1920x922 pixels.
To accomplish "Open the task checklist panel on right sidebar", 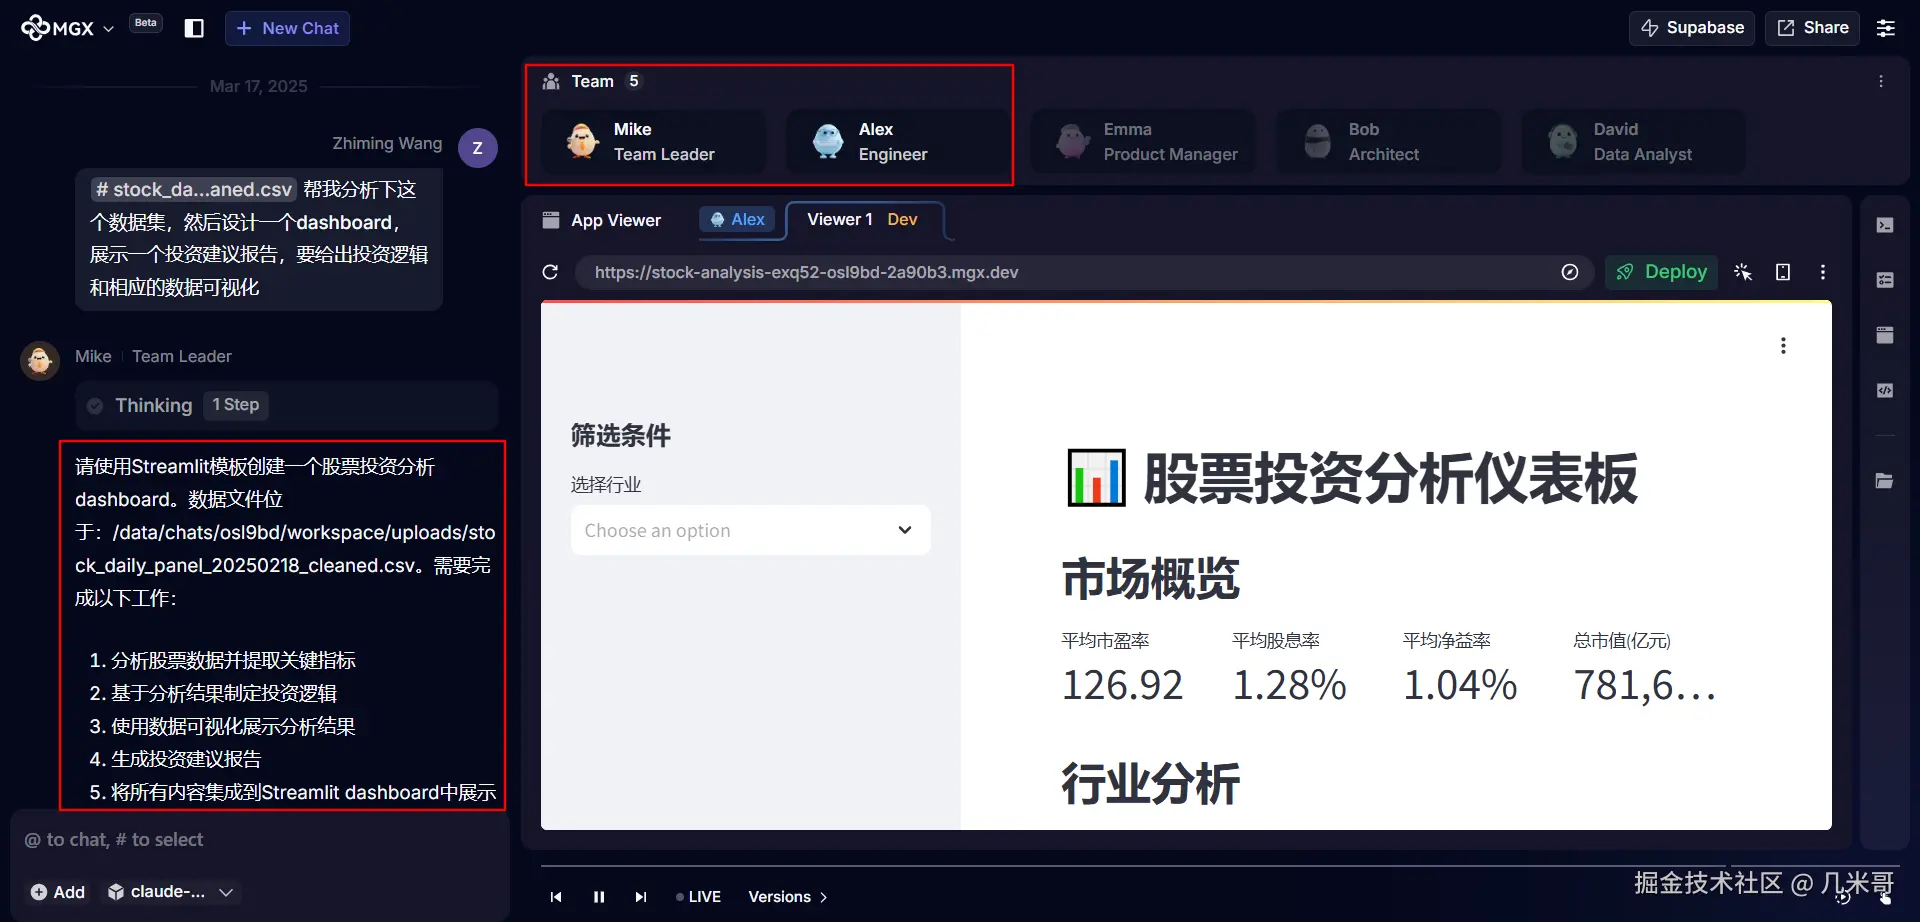I will point(1886,280).
